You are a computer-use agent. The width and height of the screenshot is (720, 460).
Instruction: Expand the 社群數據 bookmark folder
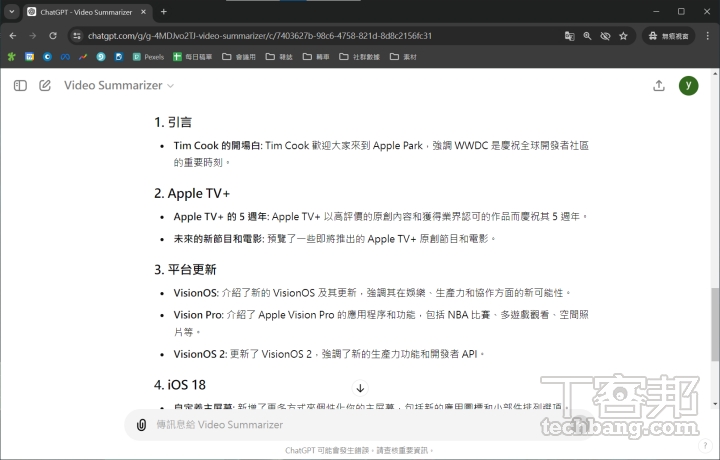(x=360, y=56)
